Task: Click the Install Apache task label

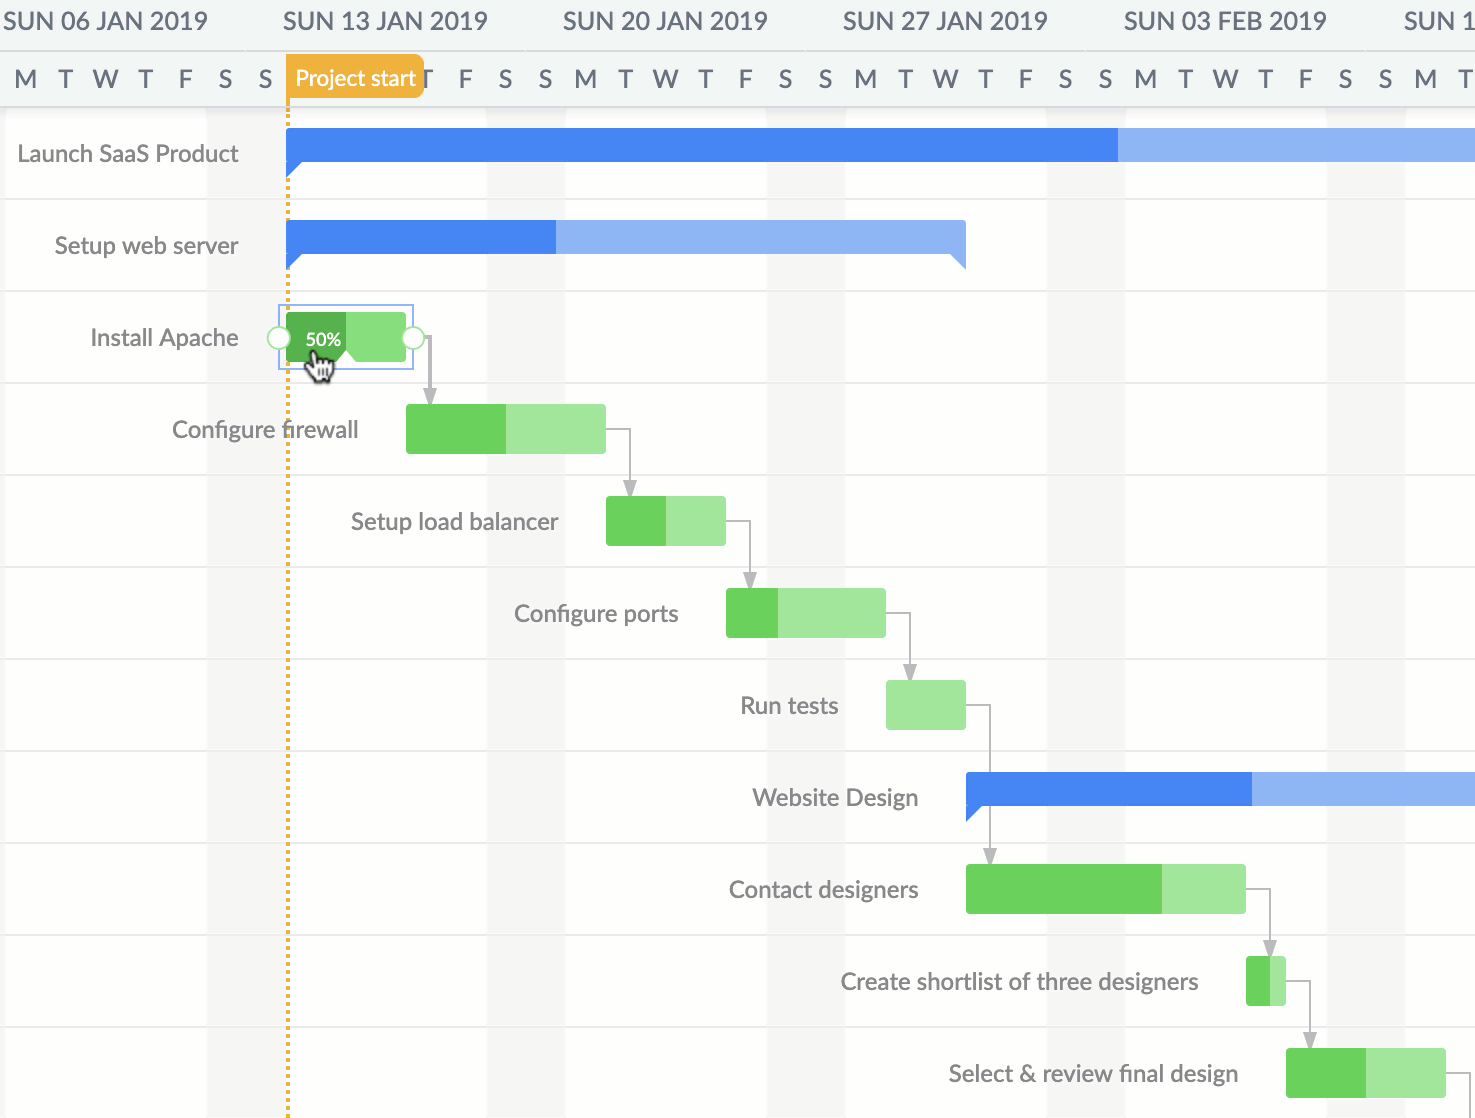Action: point(163,338)
